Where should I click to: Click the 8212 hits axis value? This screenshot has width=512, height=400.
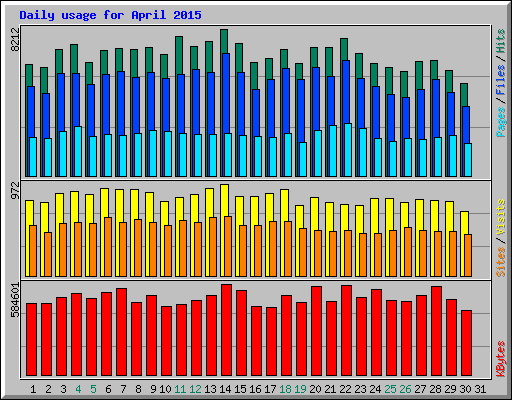coord(15,40)
